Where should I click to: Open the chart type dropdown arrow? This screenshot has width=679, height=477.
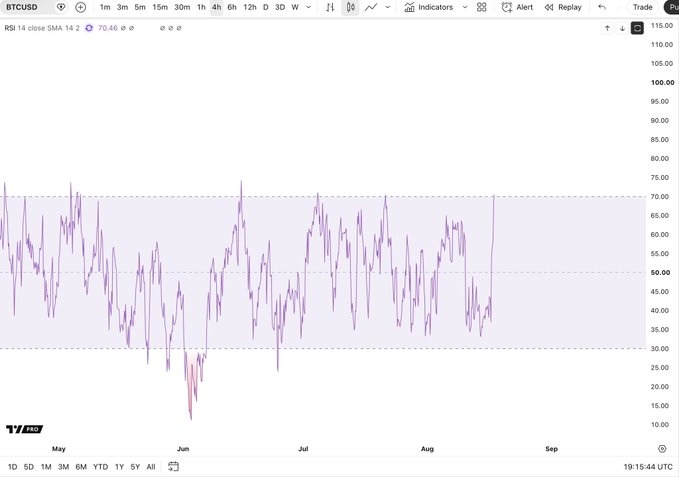click(x=388, y=7)
